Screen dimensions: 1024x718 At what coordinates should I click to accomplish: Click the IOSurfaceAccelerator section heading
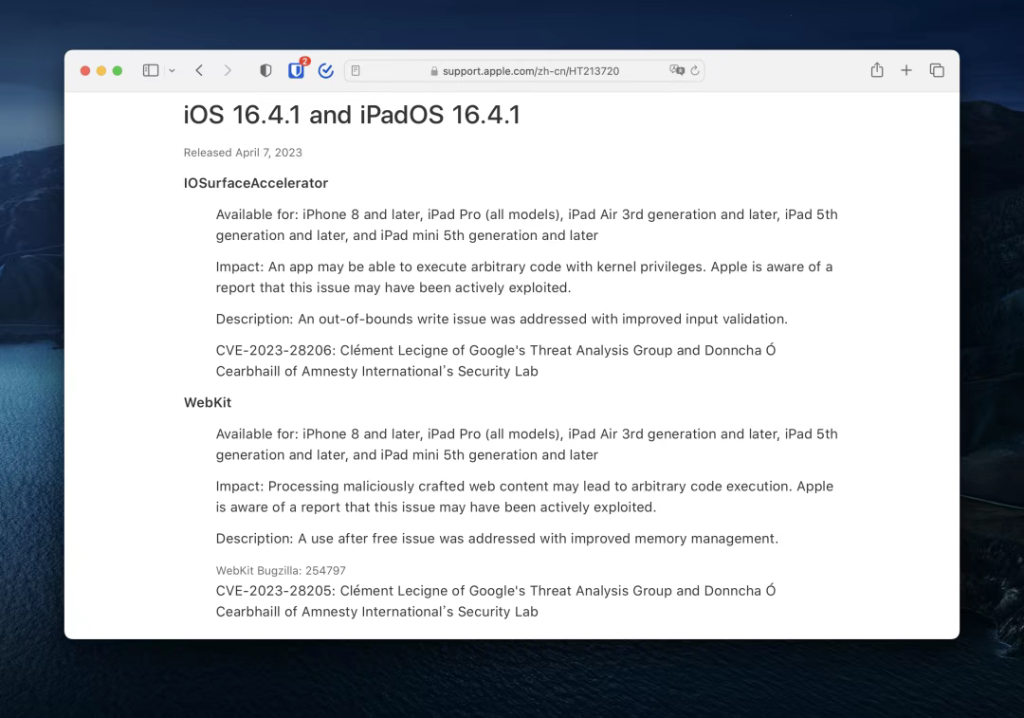[x=256, y=183]
